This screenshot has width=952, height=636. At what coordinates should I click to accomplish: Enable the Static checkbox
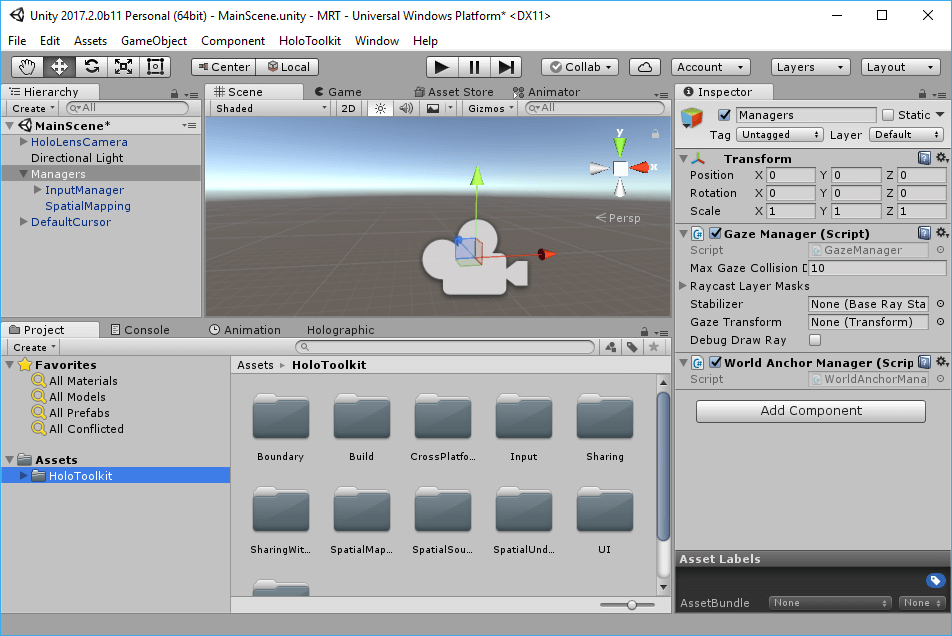888,115
